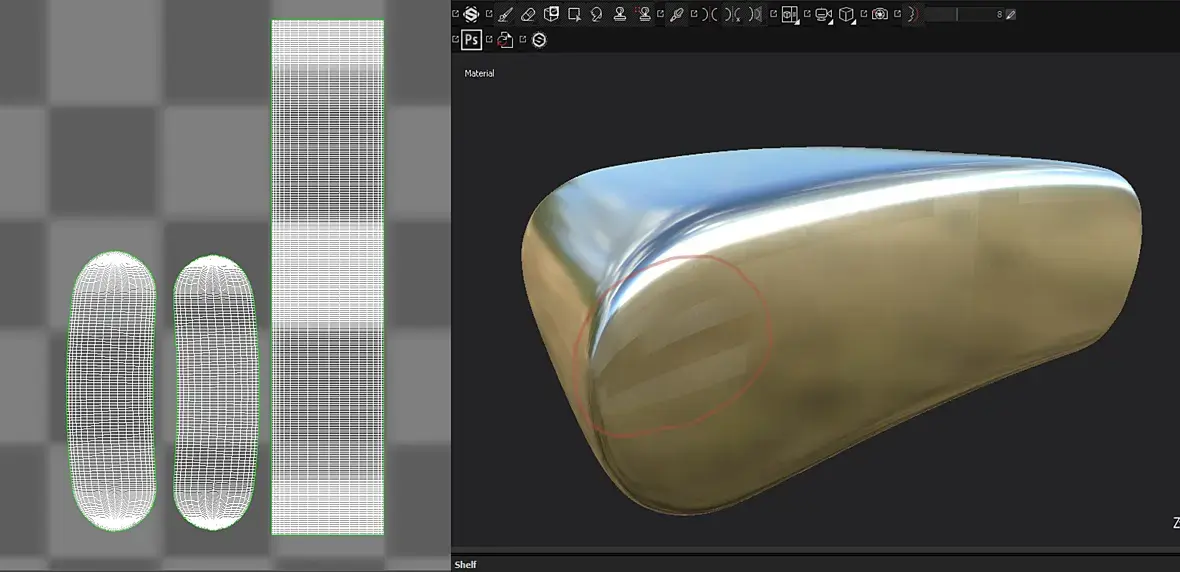Image resolution: width=1180 pixels, height=572 pixels.
Task: Toggle the pen pressure icon beside size field
Action: pos(1011,14)
